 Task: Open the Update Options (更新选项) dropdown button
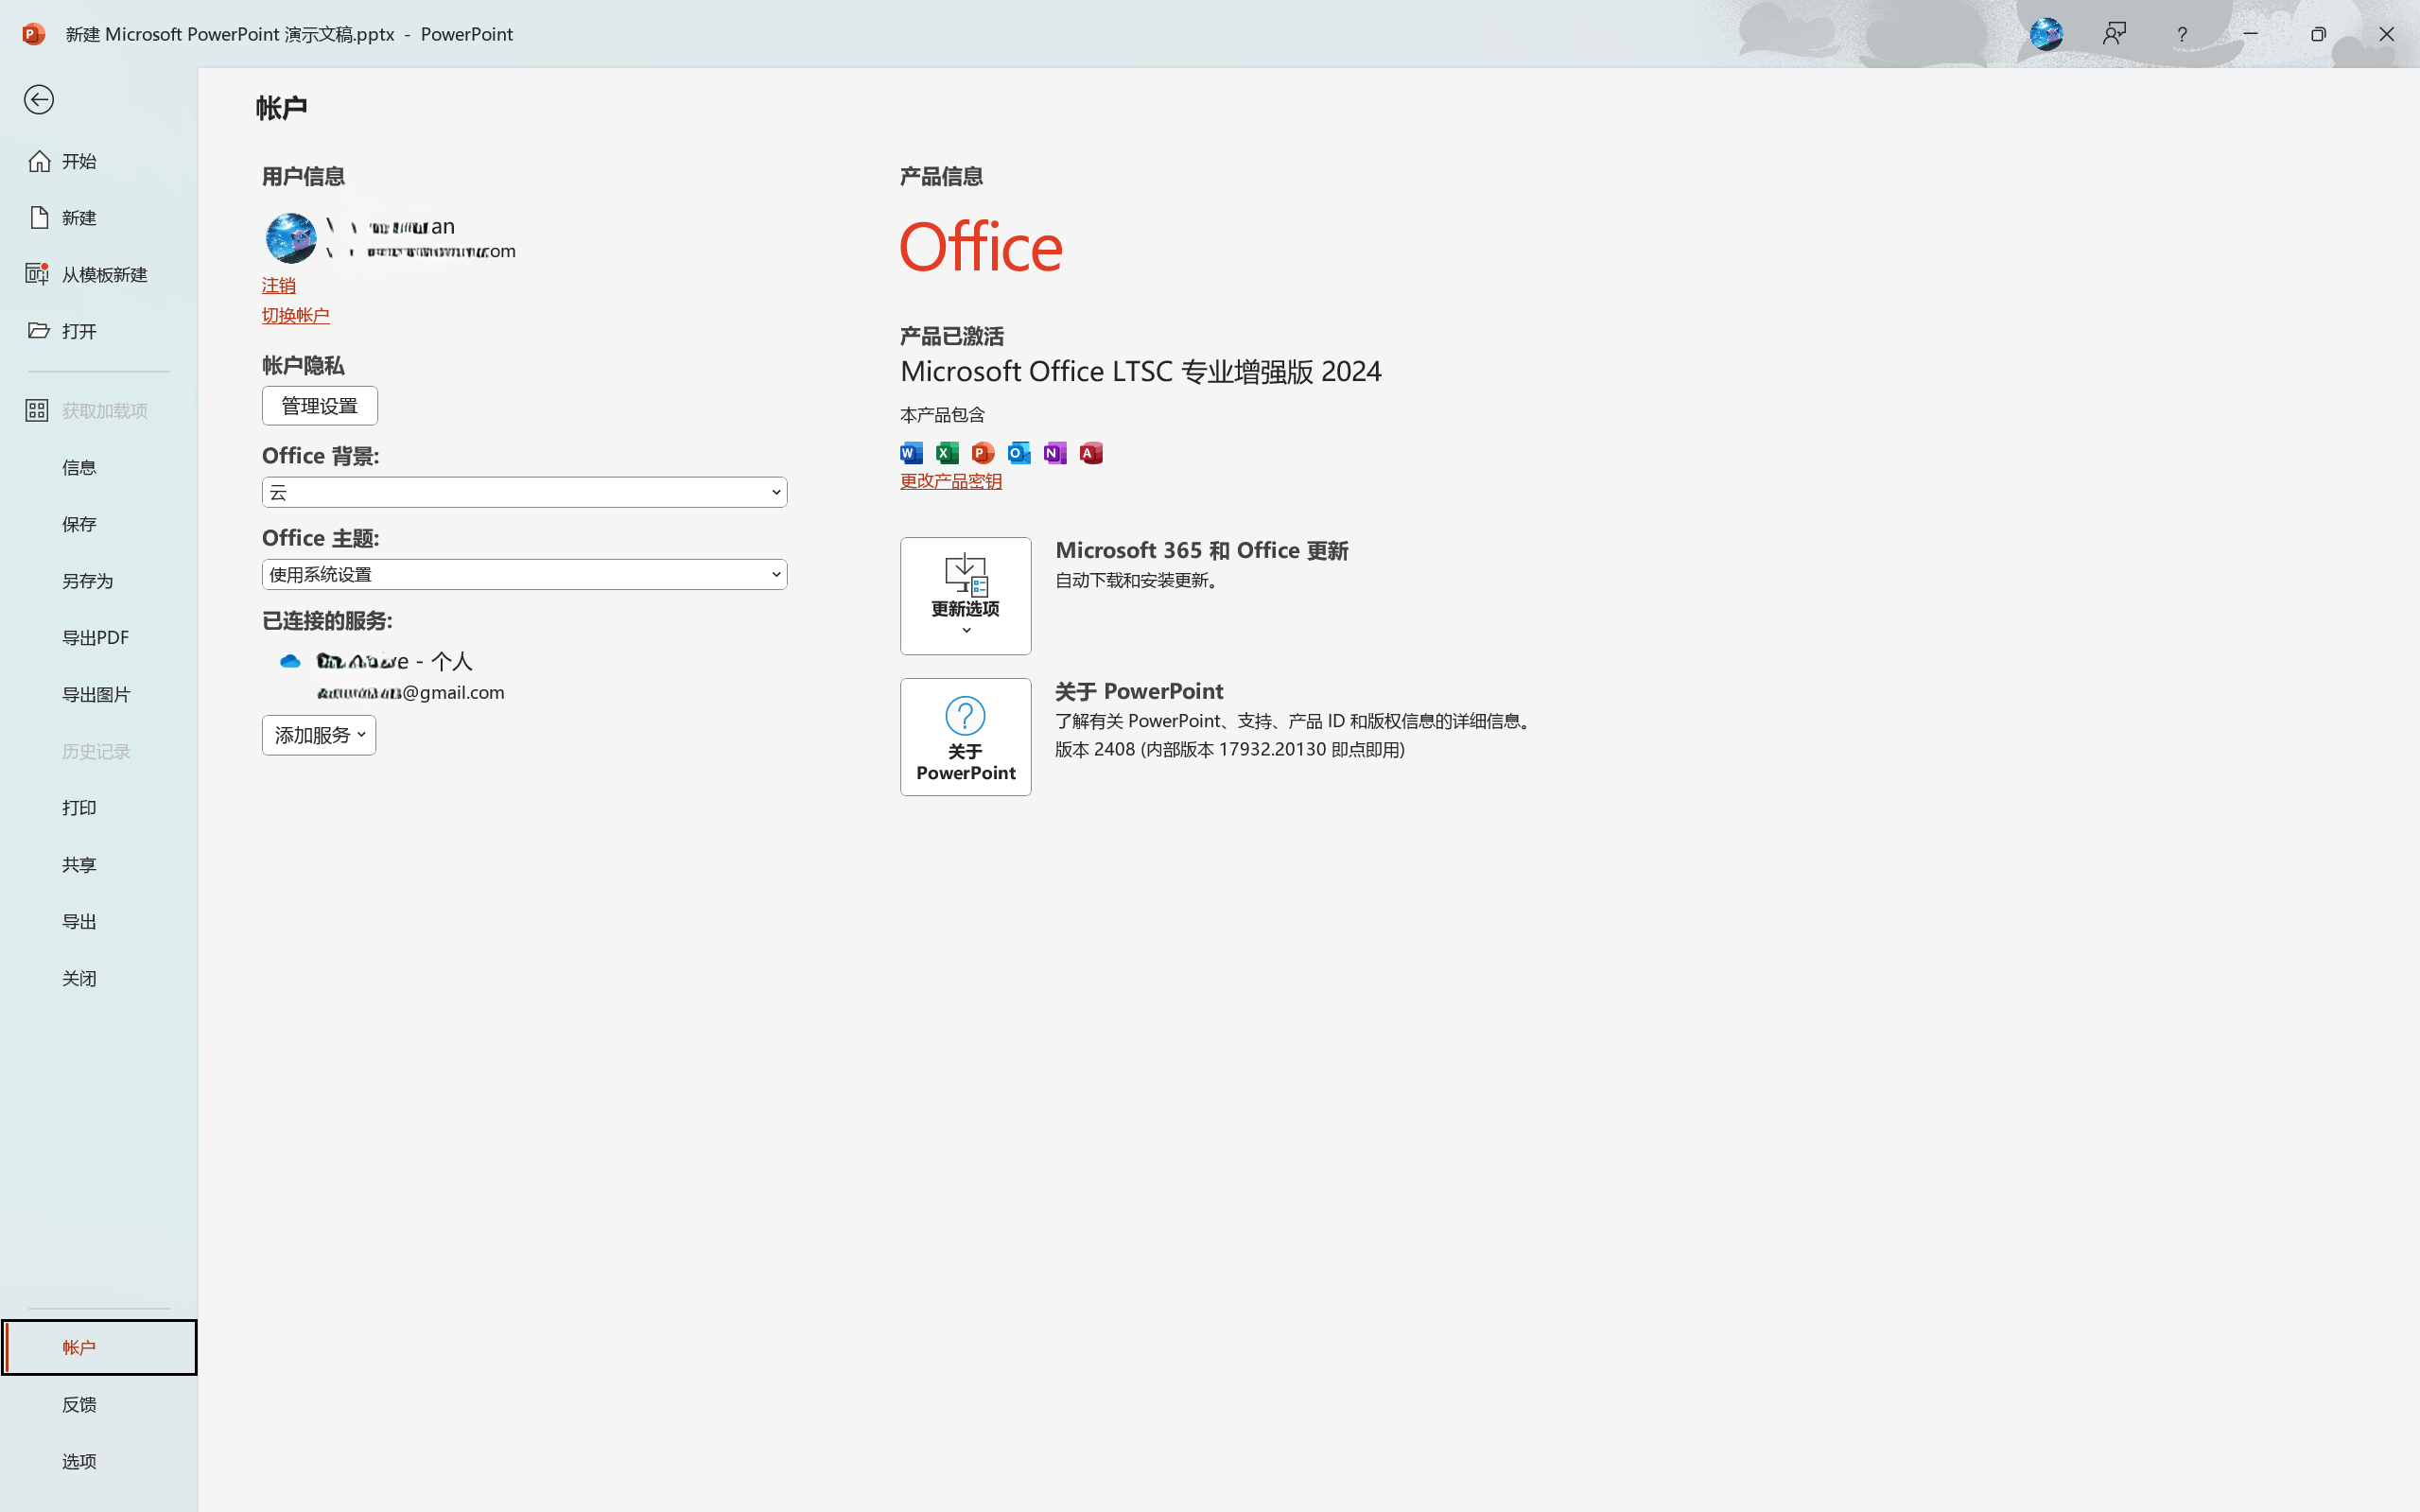click(965, 596)
